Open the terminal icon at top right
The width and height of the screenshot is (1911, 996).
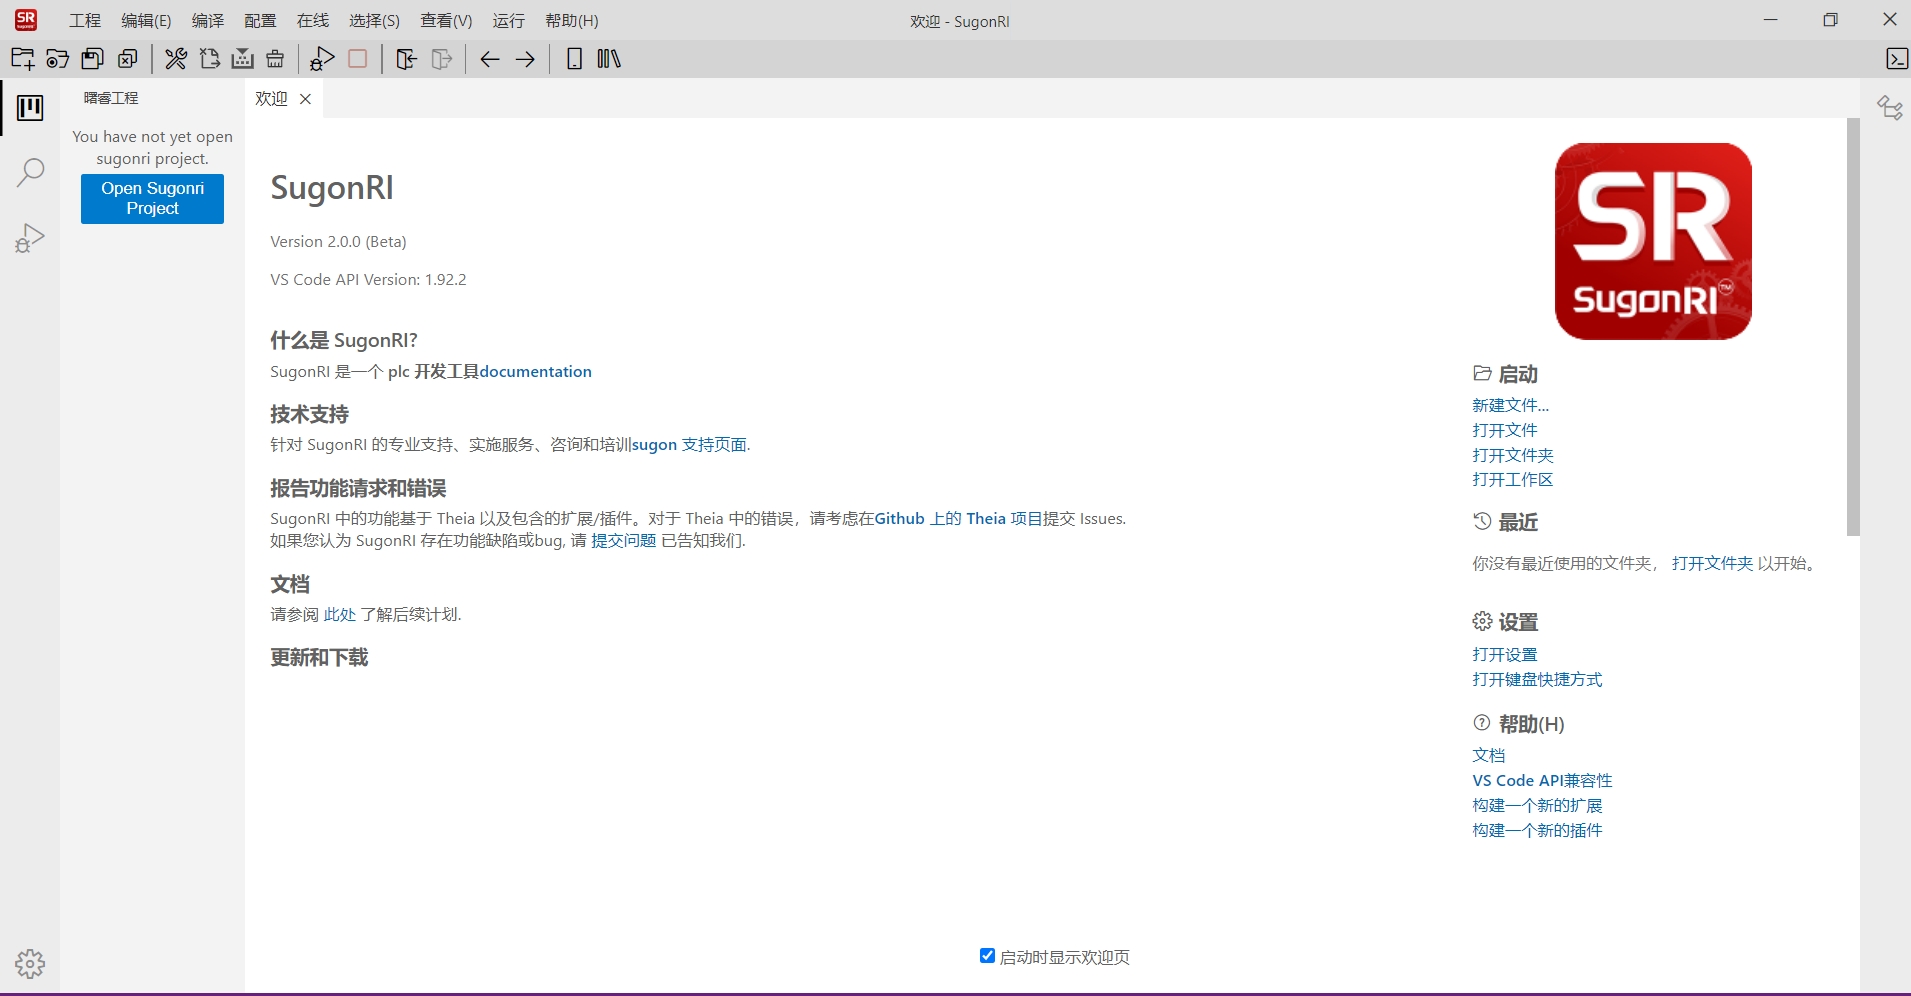click(1896, 59)
